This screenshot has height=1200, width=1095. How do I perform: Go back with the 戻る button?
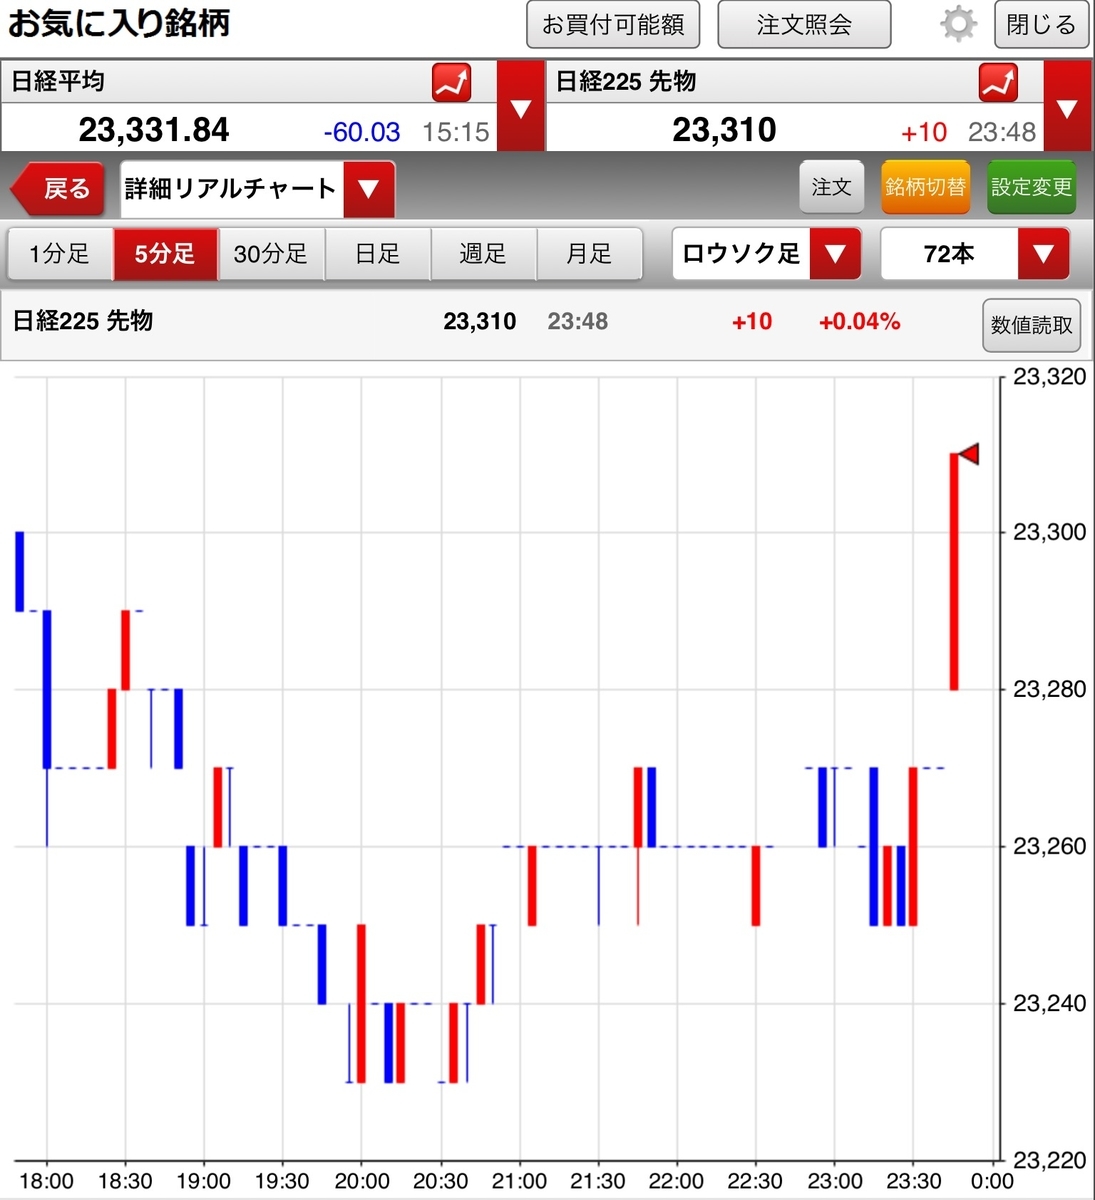57,189
